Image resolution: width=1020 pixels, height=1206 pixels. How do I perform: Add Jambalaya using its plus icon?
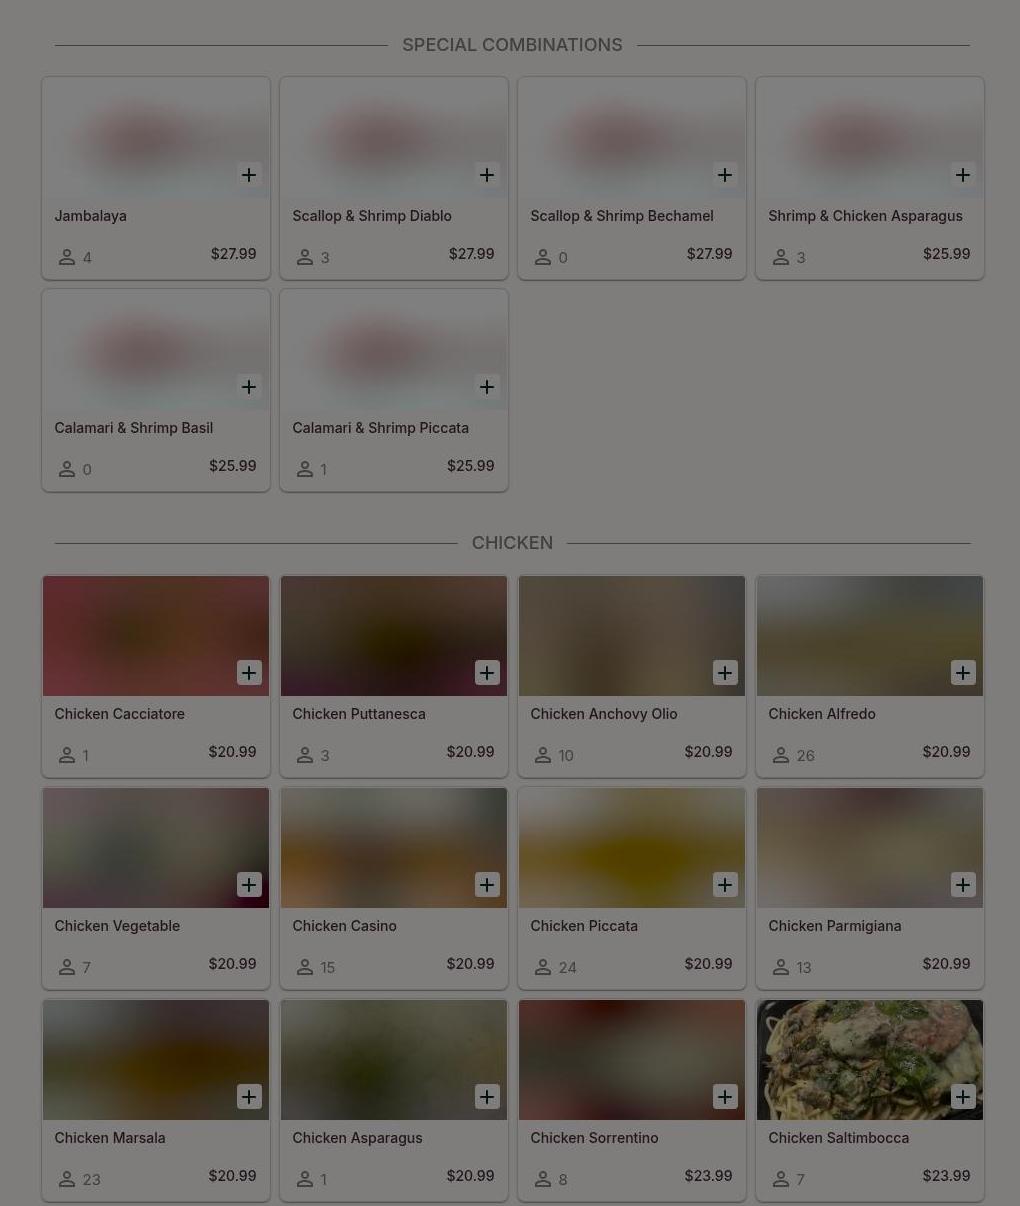tap(249, 175)
